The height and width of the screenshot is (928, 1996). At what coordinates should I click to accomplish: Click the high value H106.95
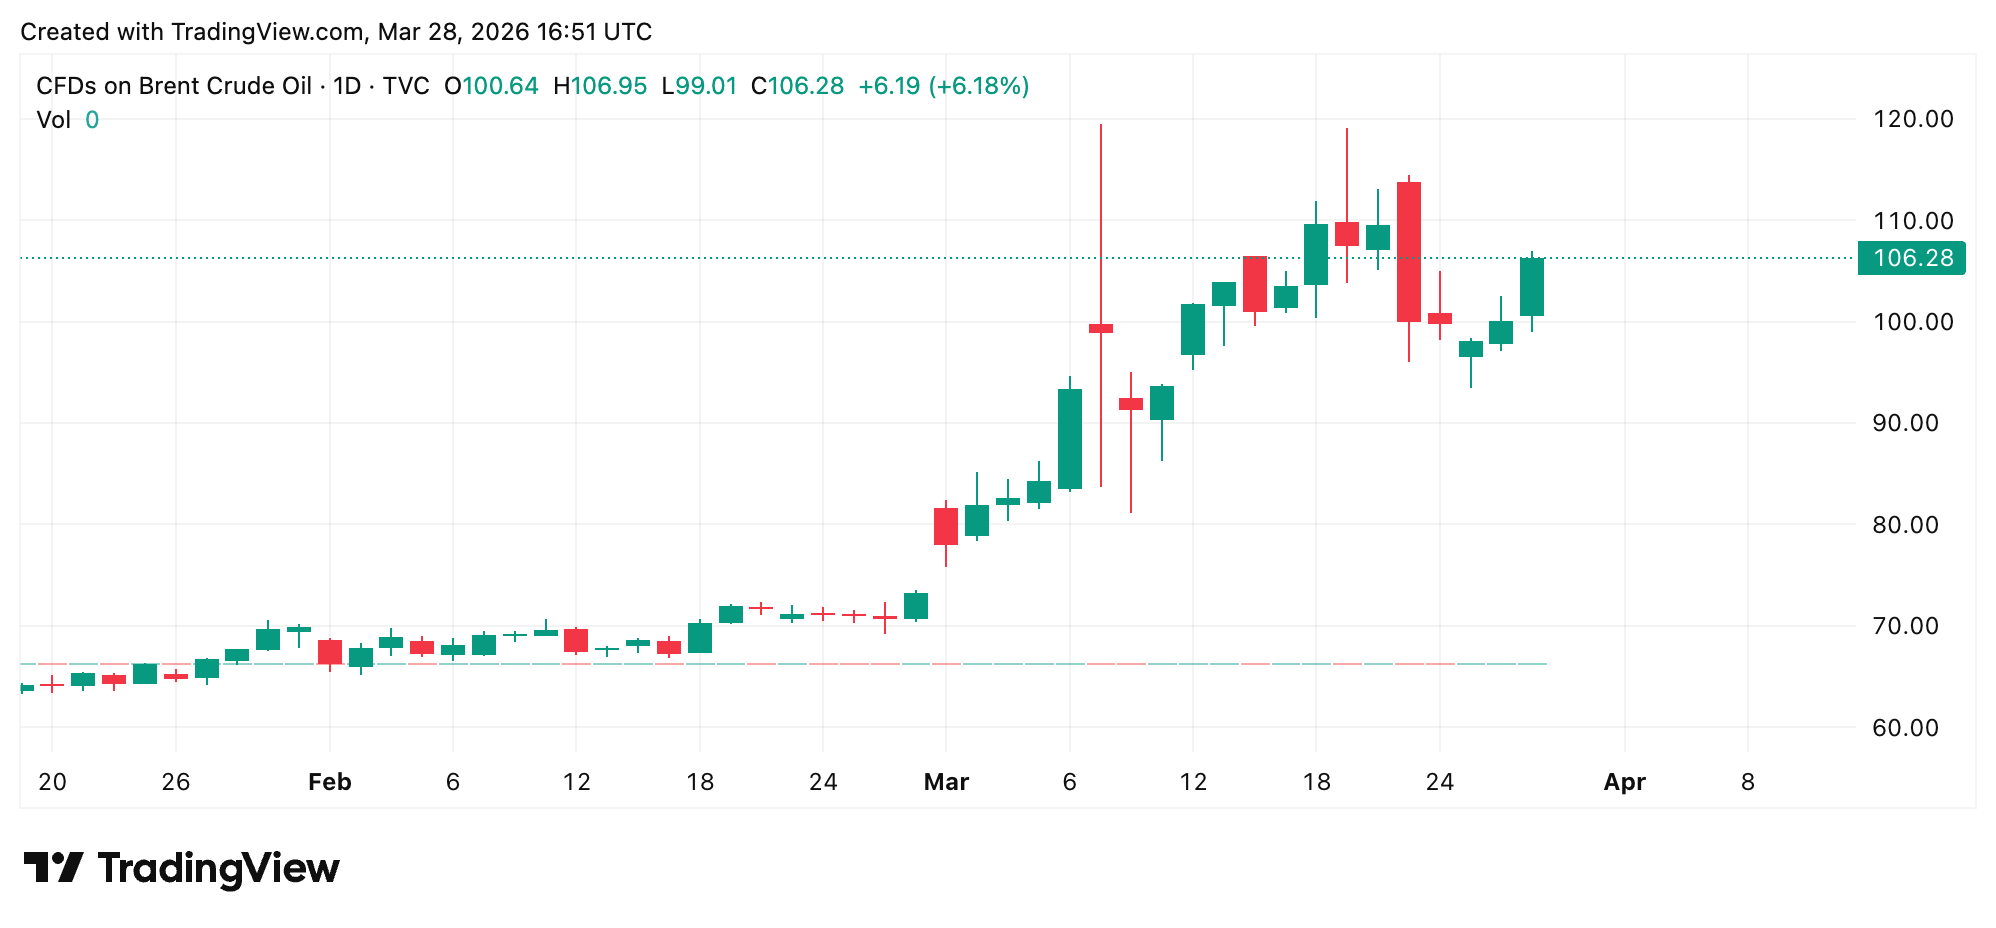click(x=600, y=86)
